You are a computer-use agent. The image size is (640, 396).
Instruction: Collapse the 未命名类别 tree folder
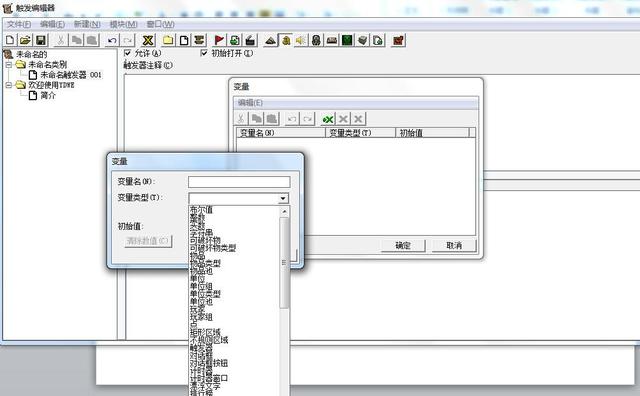(x=9, y=65)
